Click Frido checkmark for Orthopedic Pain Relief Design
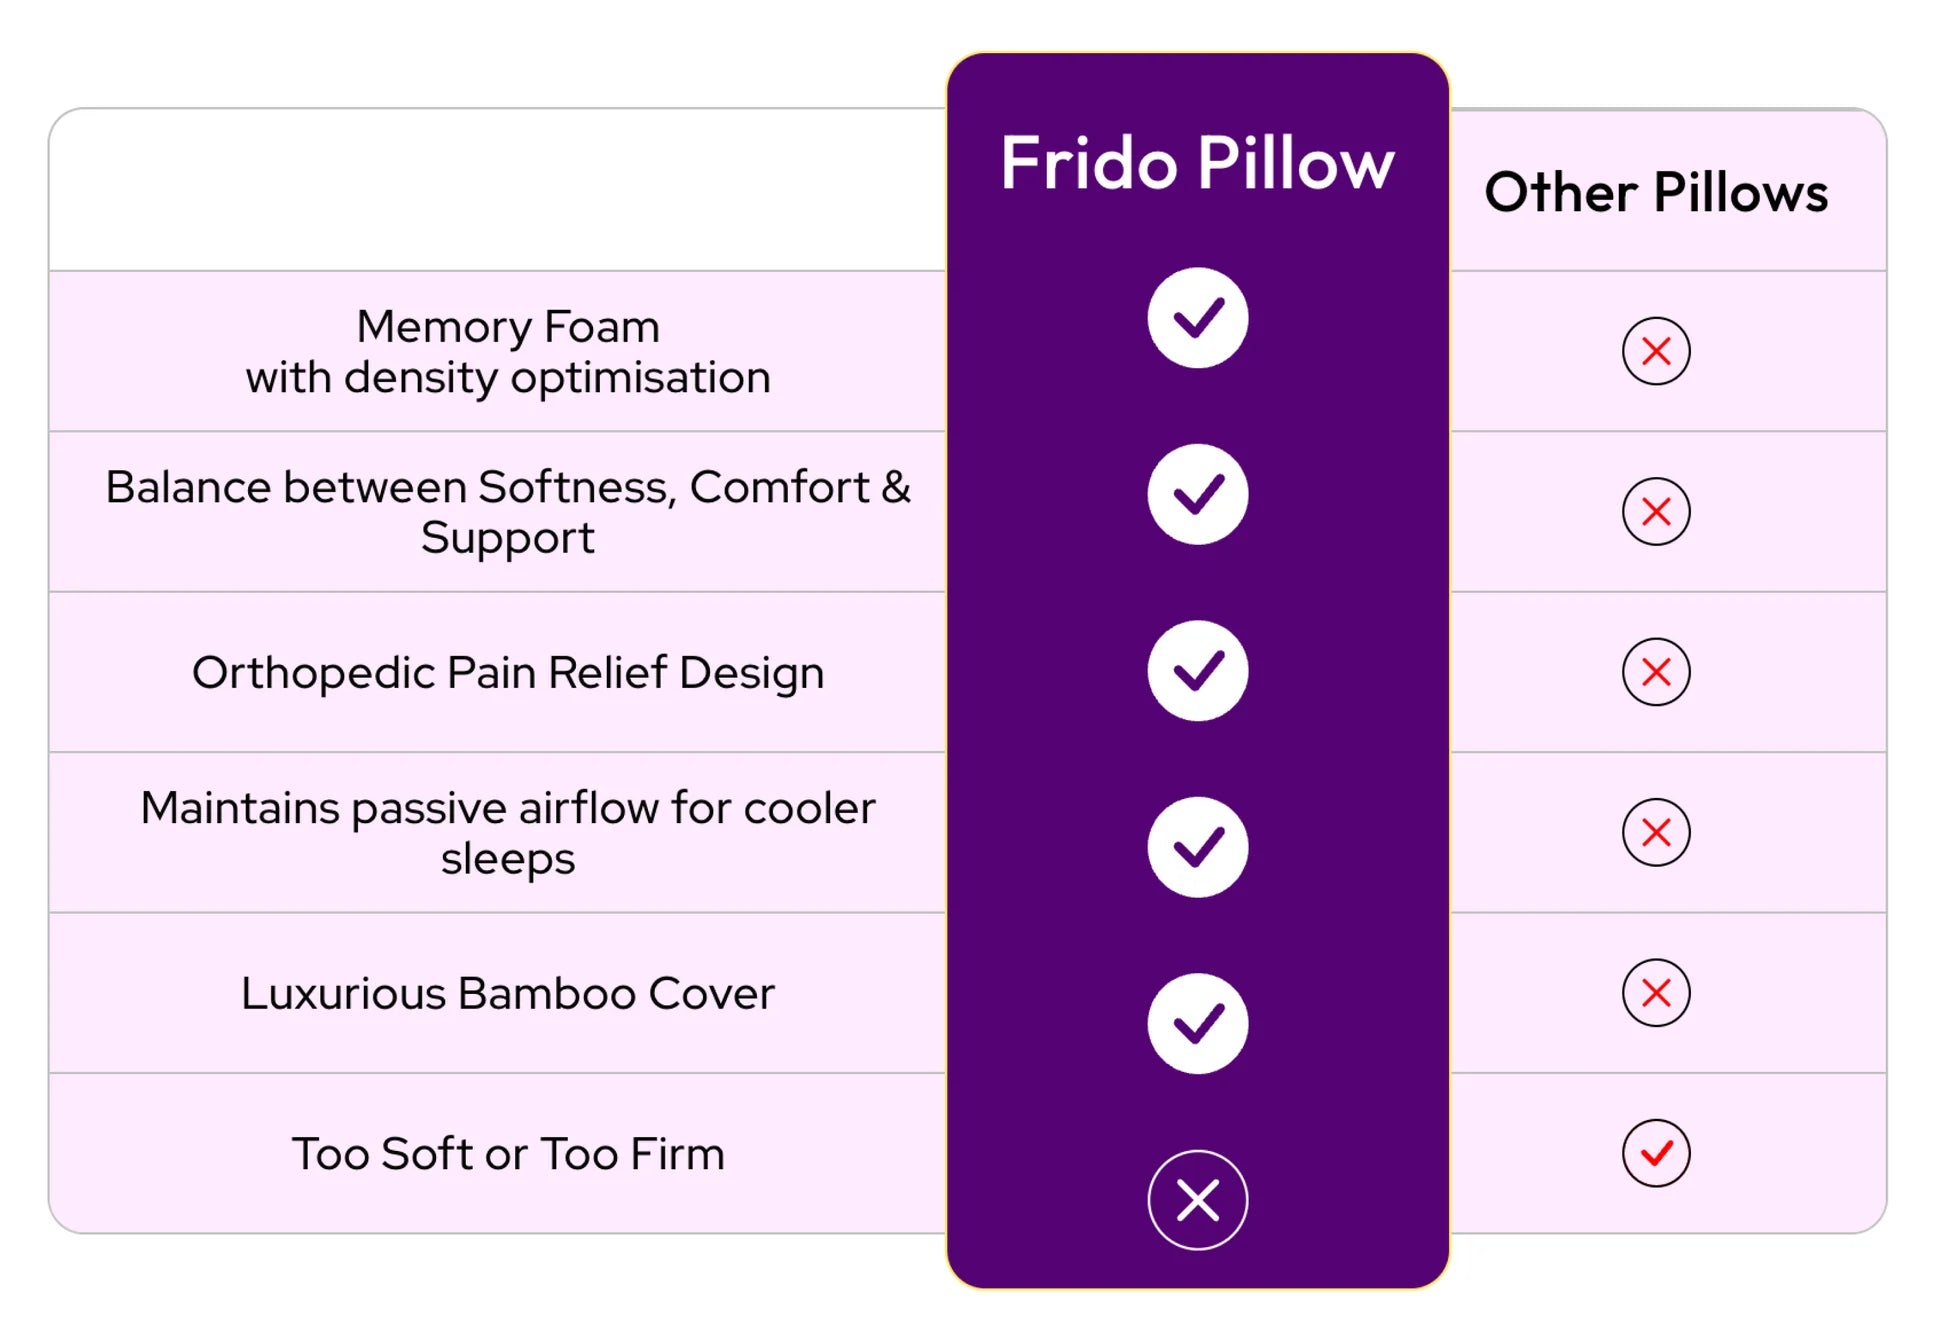Viewport: 1944px width, 1342px height. 1197,671
